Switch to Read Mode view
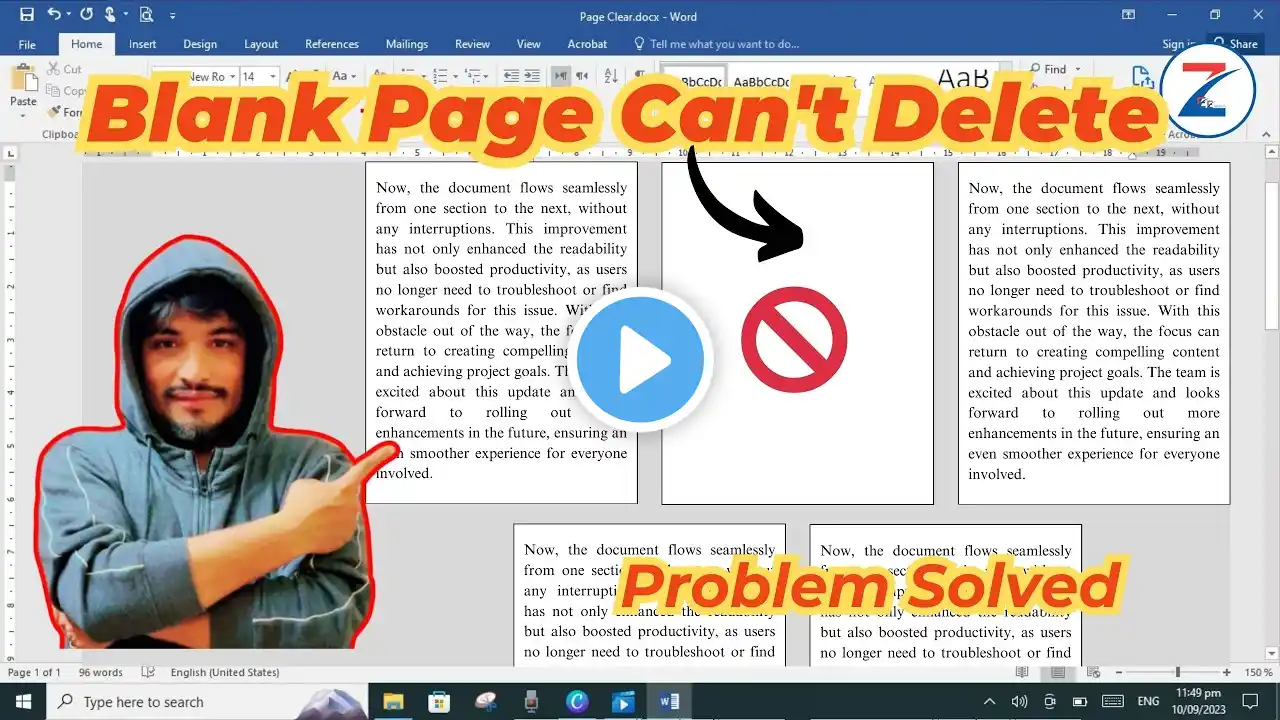This screenshot has width=1280, height=720. pyautogui.click(x=1021, y=673)
